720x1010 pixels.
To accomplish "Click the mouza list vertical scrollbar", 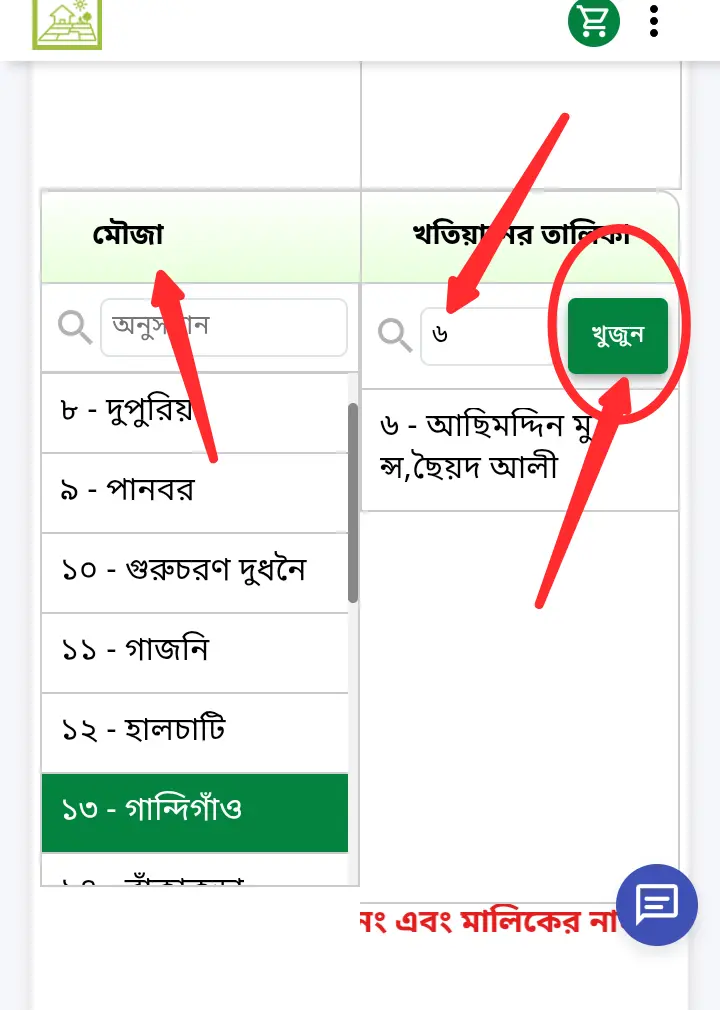I will [x=353, y=500].
